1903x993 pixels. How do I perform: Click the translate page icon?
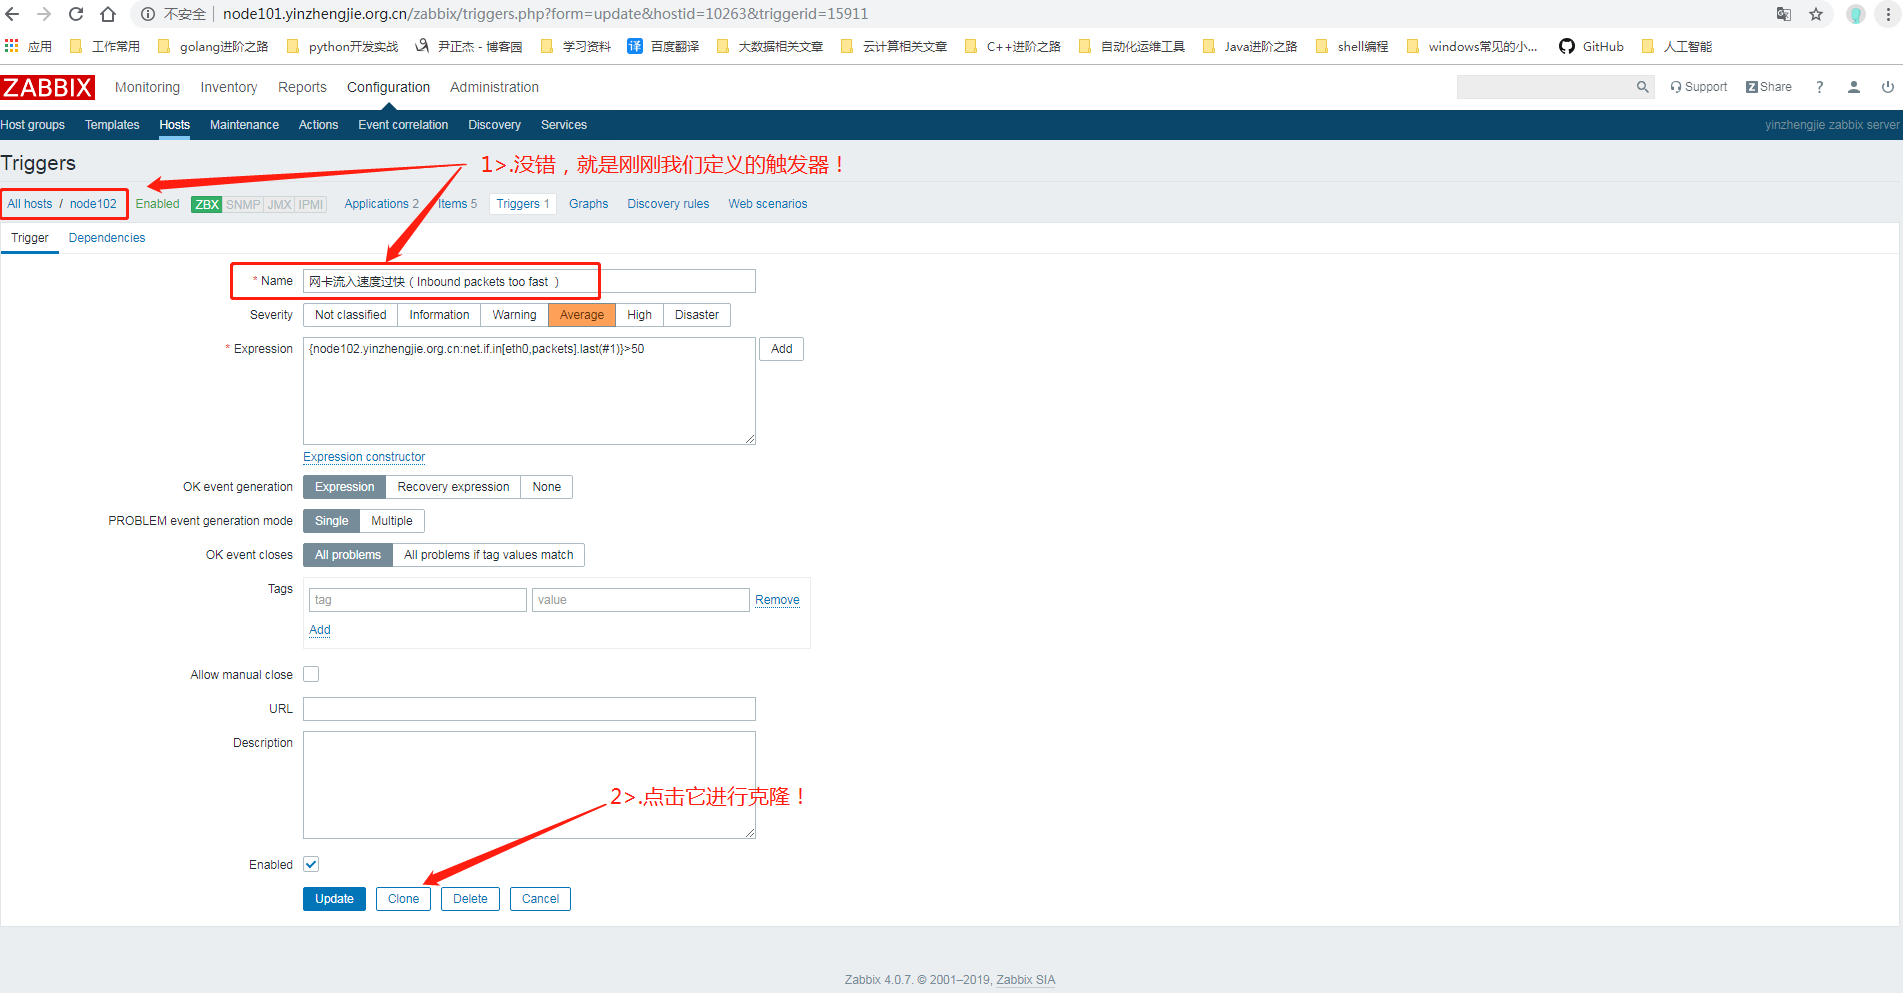click(1784, 14)
